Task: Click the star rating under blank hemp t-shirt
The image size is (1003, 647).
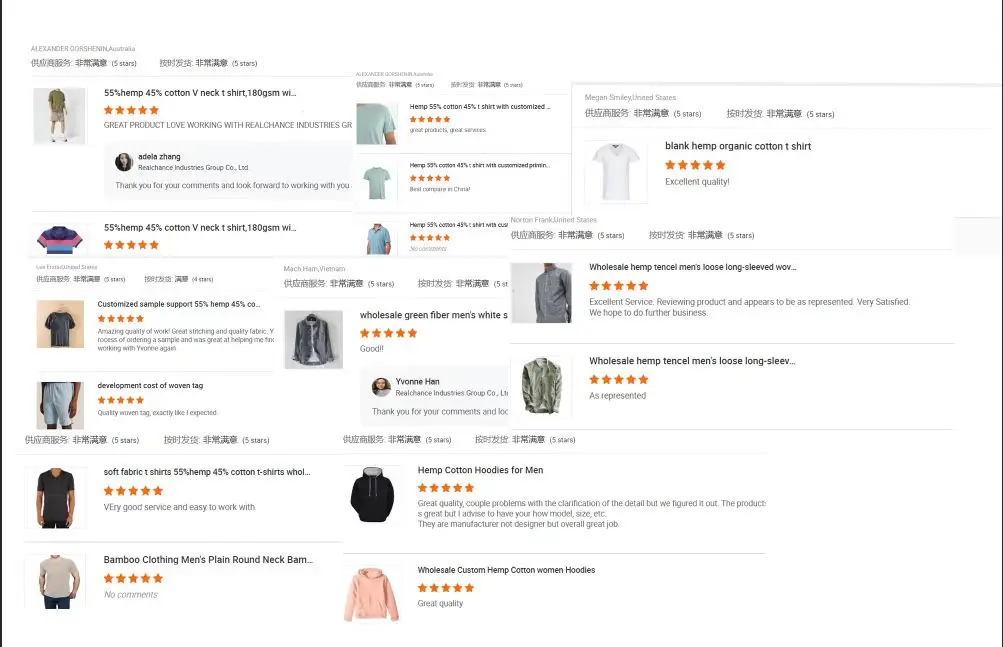Action: 695,165
